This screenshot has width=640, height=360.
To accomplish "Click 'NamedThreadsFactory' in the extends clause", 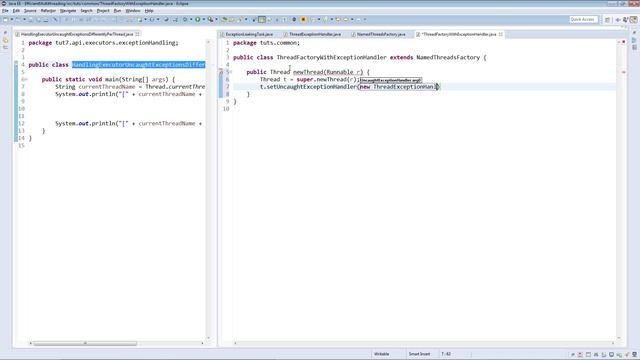I will [x=448, y=58].
